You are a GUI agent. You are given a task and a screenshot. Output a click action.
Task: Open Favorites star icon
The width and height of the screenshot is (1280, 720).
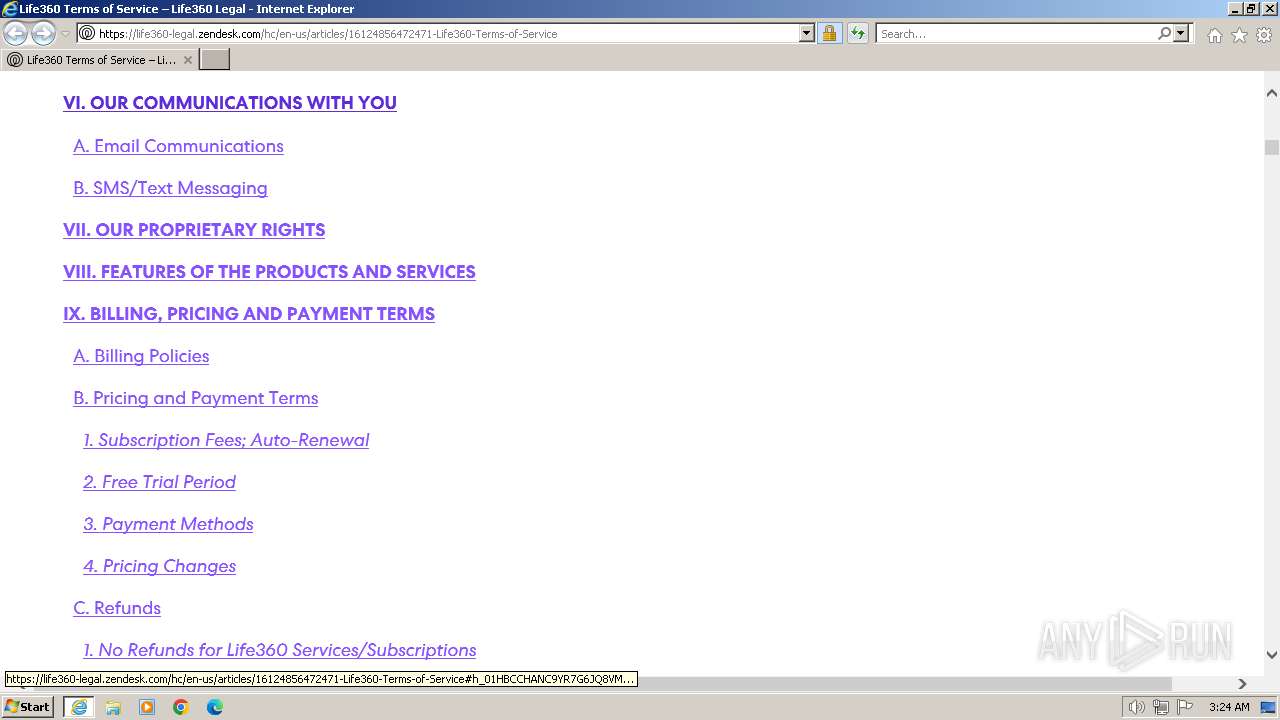[1239, 35]
